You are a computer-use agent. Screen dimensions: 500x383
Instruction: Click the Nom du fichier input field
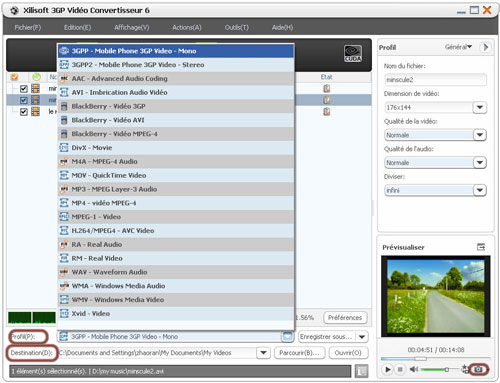[x=435, y=80]
